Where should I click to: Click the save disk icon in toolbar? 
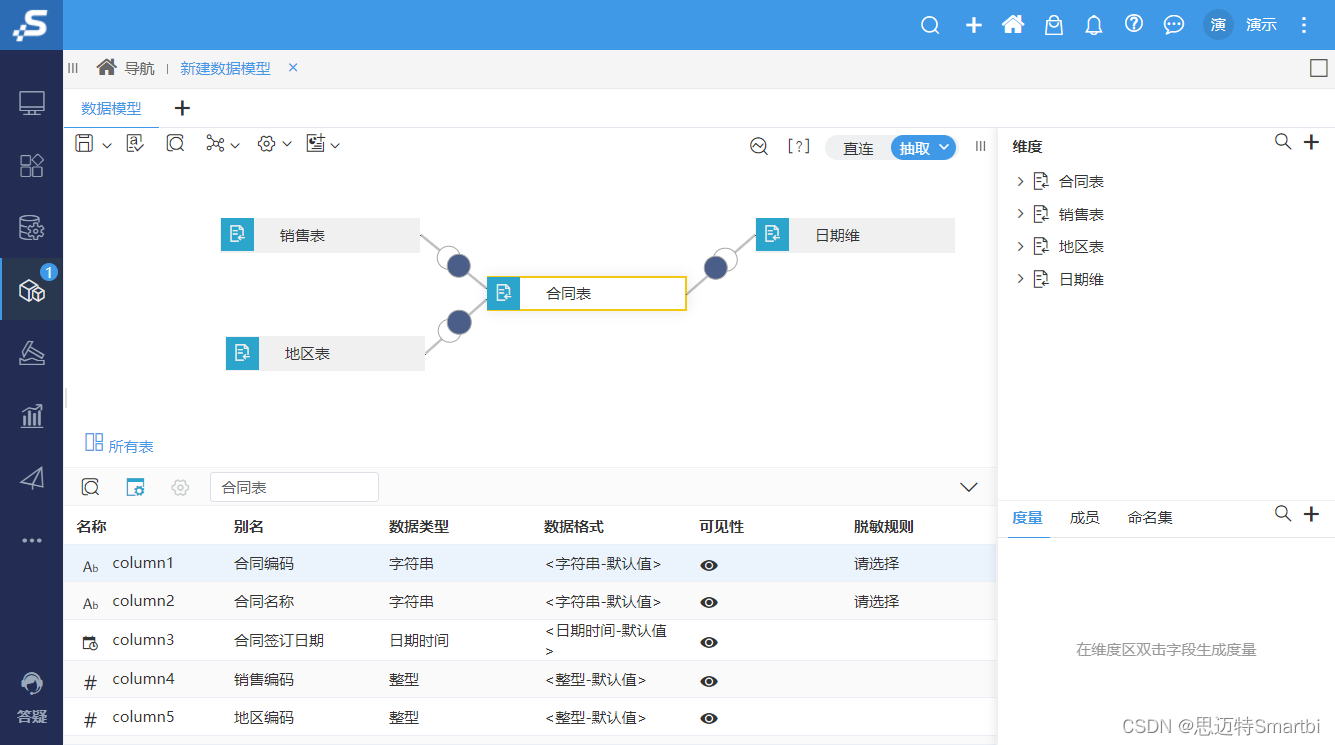[x=85, y=144]
